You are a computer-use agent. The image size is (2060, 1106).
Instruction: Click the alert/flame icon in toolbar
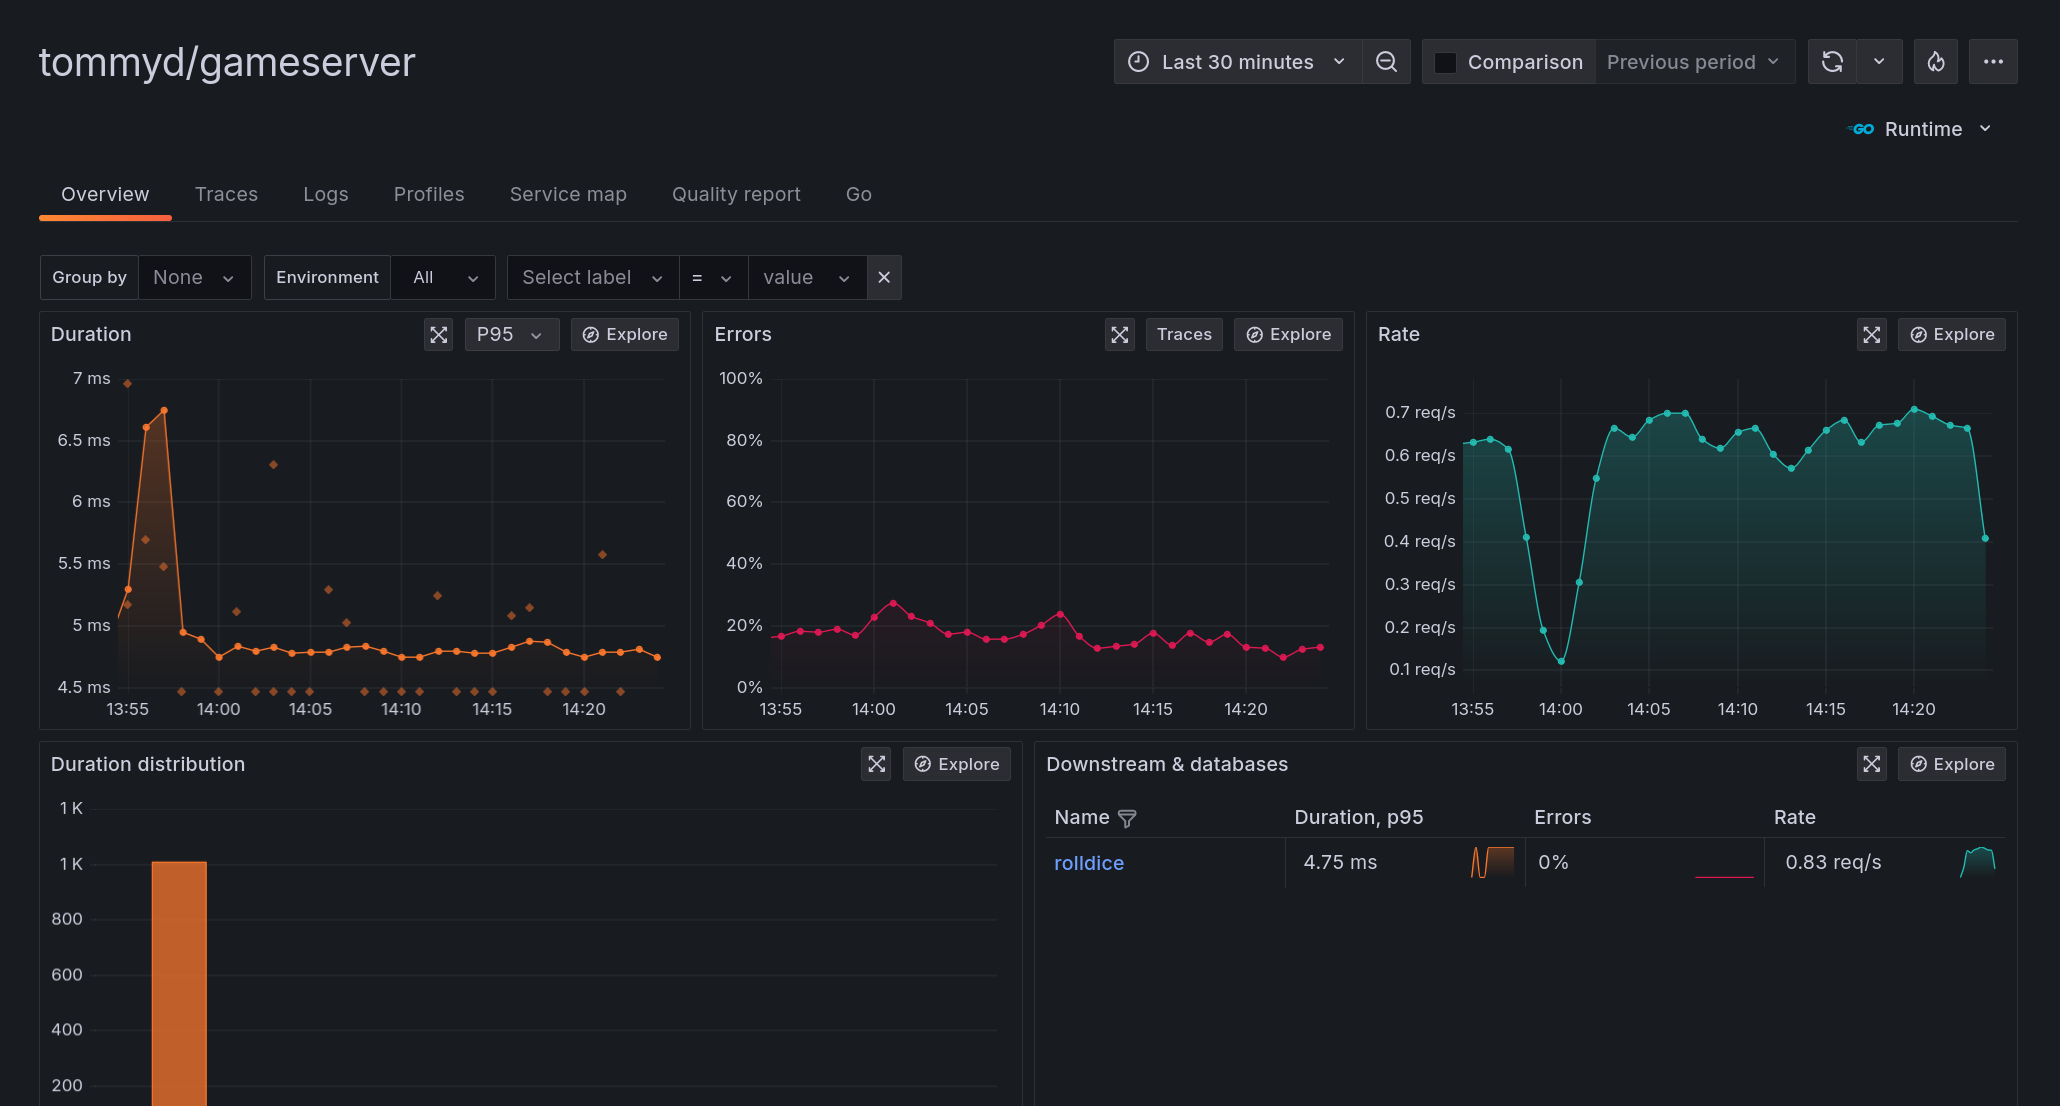pyautogui.click(x=1936, y=63)
